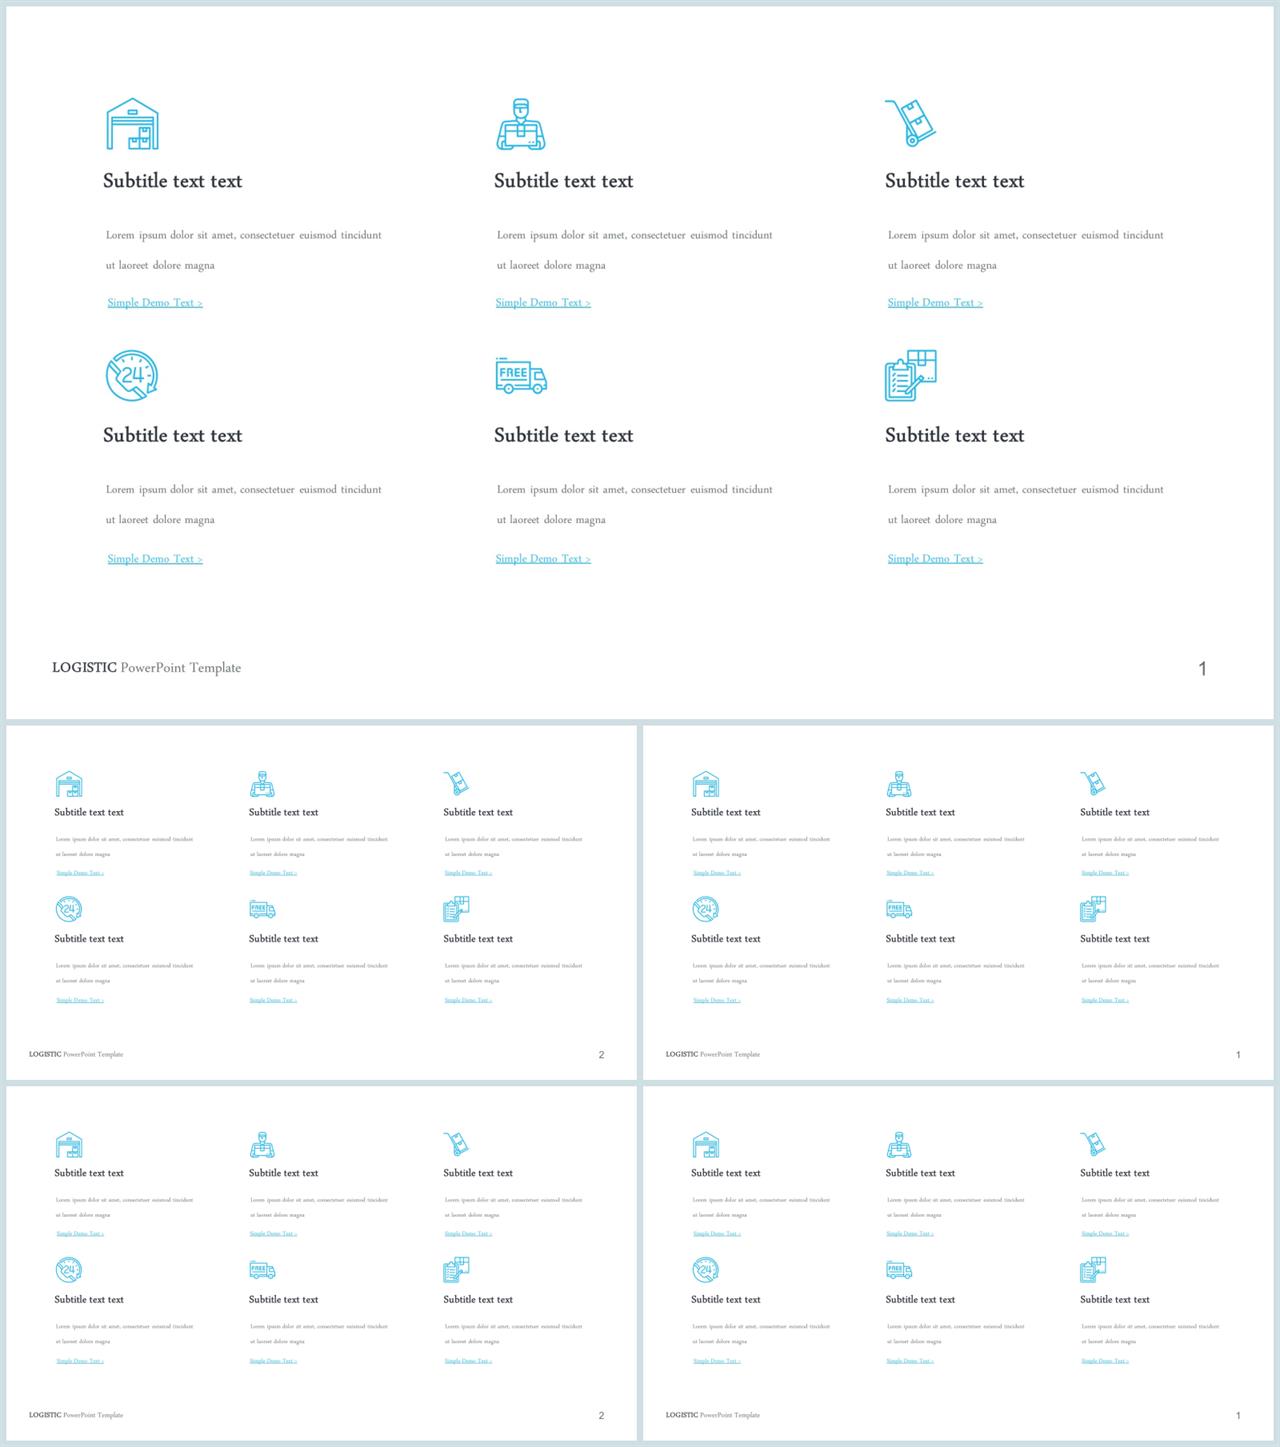1280x1447 pixels.
Task: Select Subtitle text text heading under clipboard, large slide
Action: [955, 435]
